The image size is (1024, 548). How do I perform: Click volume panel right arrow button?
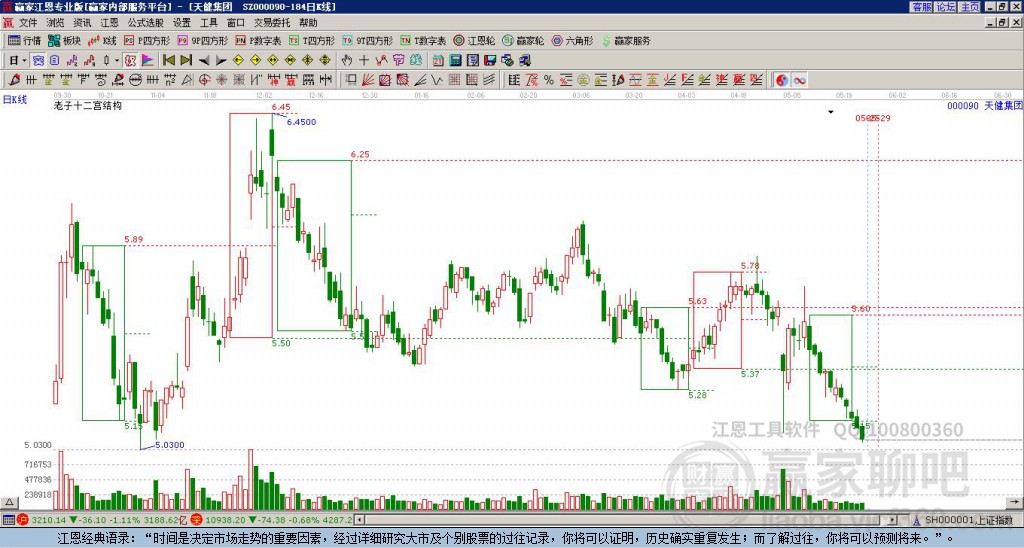pos(1016,503)
